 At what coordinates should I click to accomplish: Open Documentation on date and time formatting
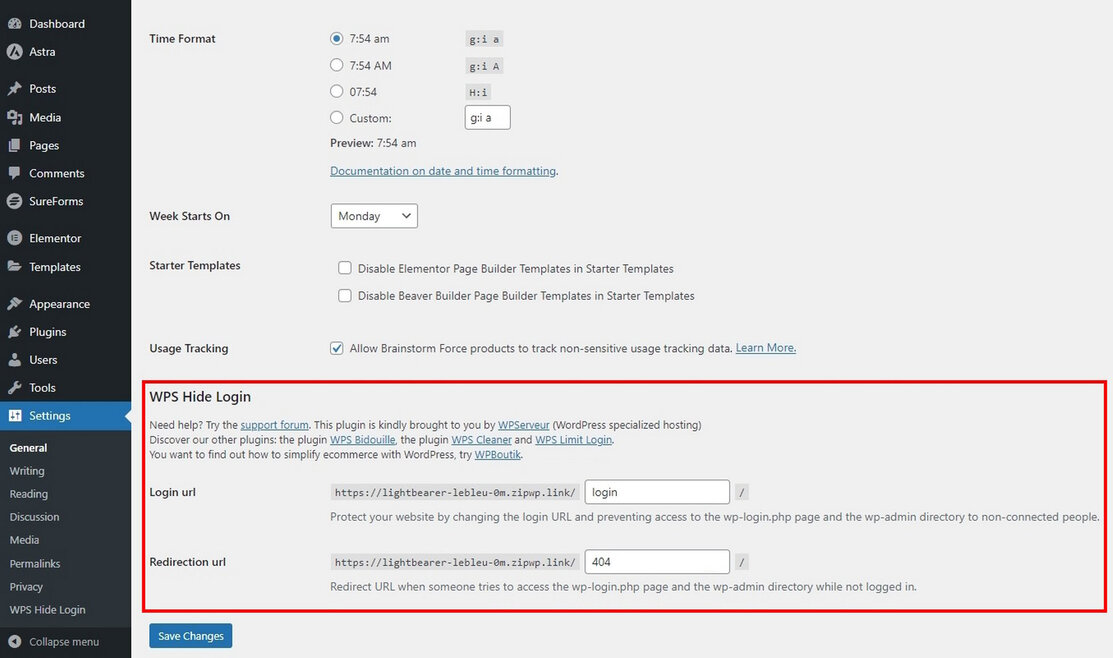(x=443, y=171)
